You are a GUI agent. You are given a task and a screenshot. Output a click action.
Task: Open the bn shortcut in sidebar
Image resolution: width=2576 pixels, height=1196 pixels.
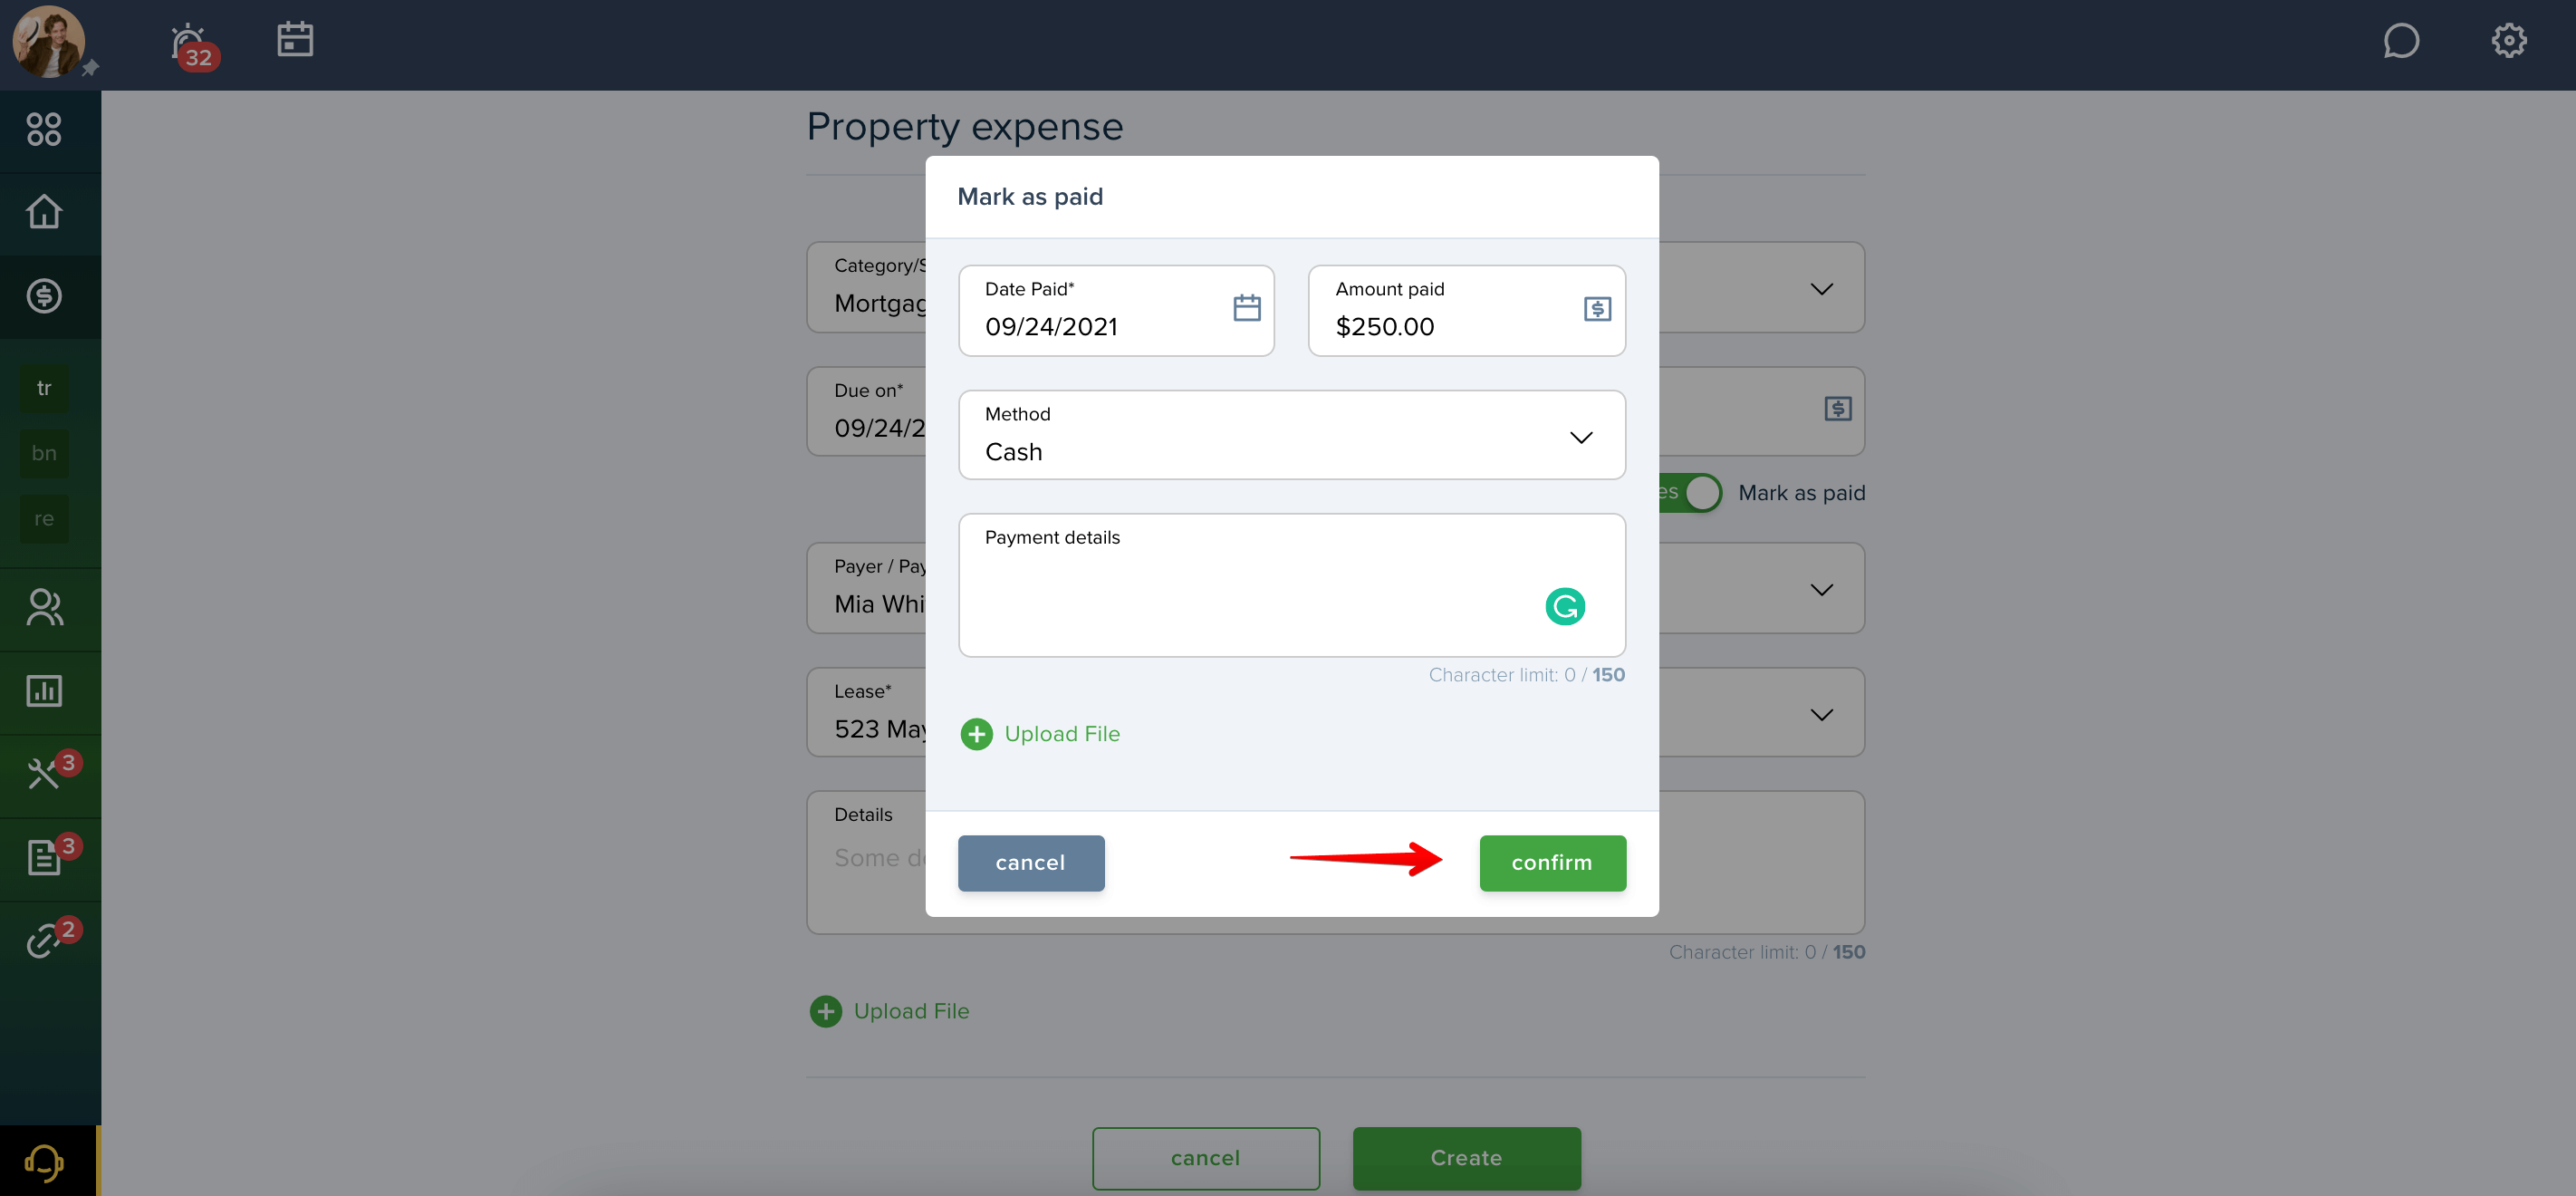[x=44, y=453]
